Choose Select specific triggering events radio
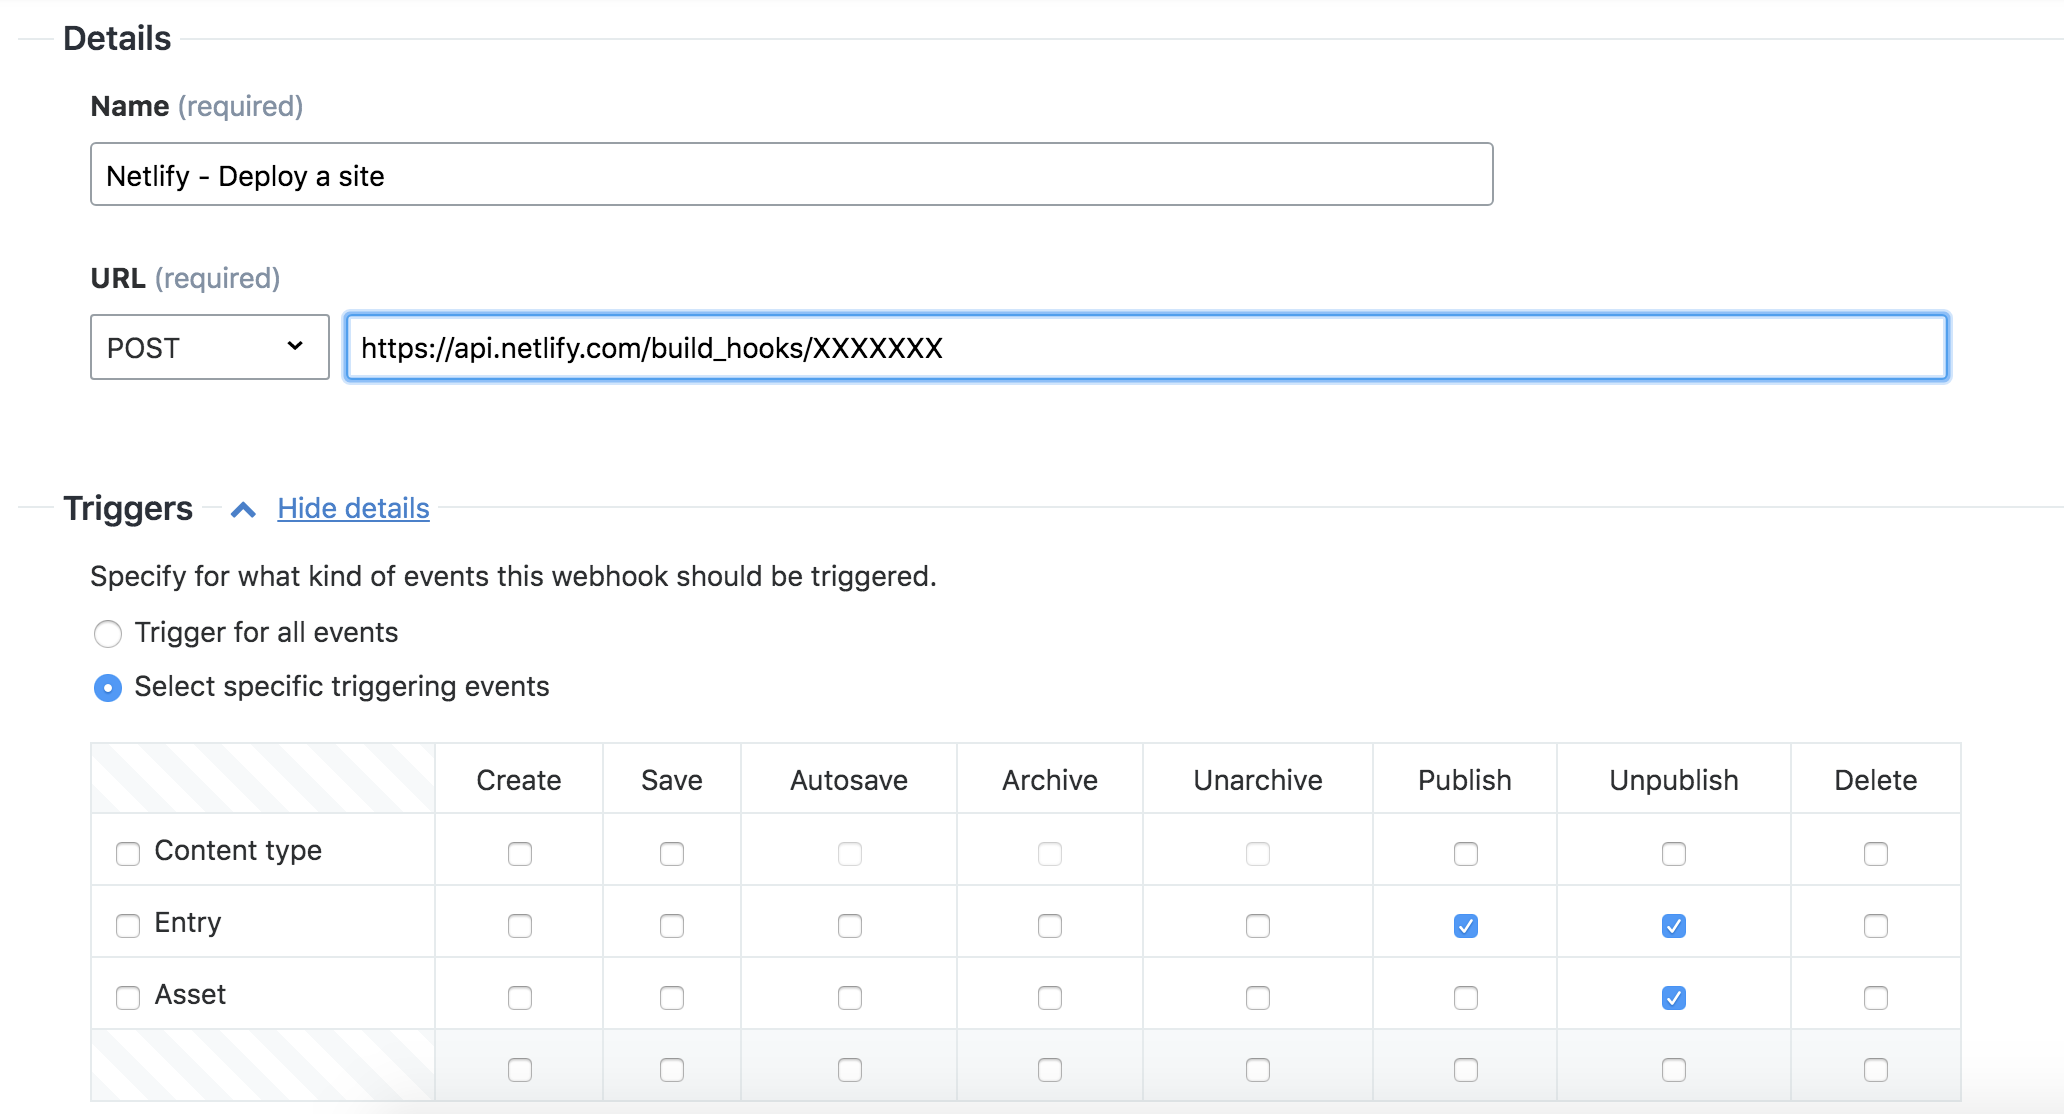The width and height of the screenshot is (2064, 1114). [108, 688]
